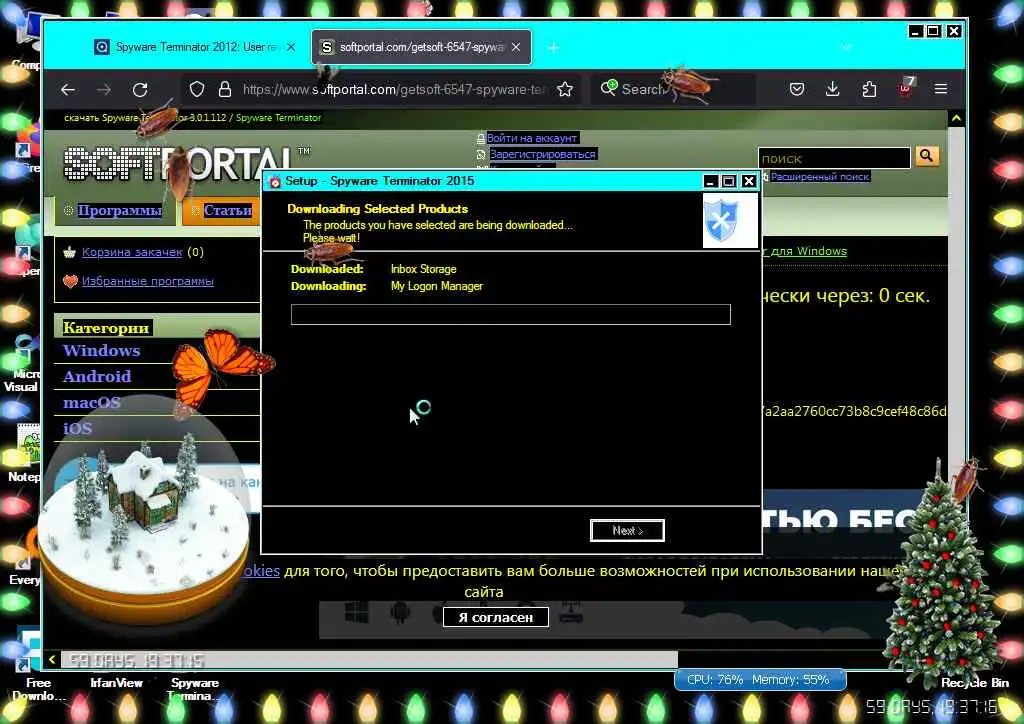Click the Я согласен cookie button

pyautogui.click(x=496, y=617)
